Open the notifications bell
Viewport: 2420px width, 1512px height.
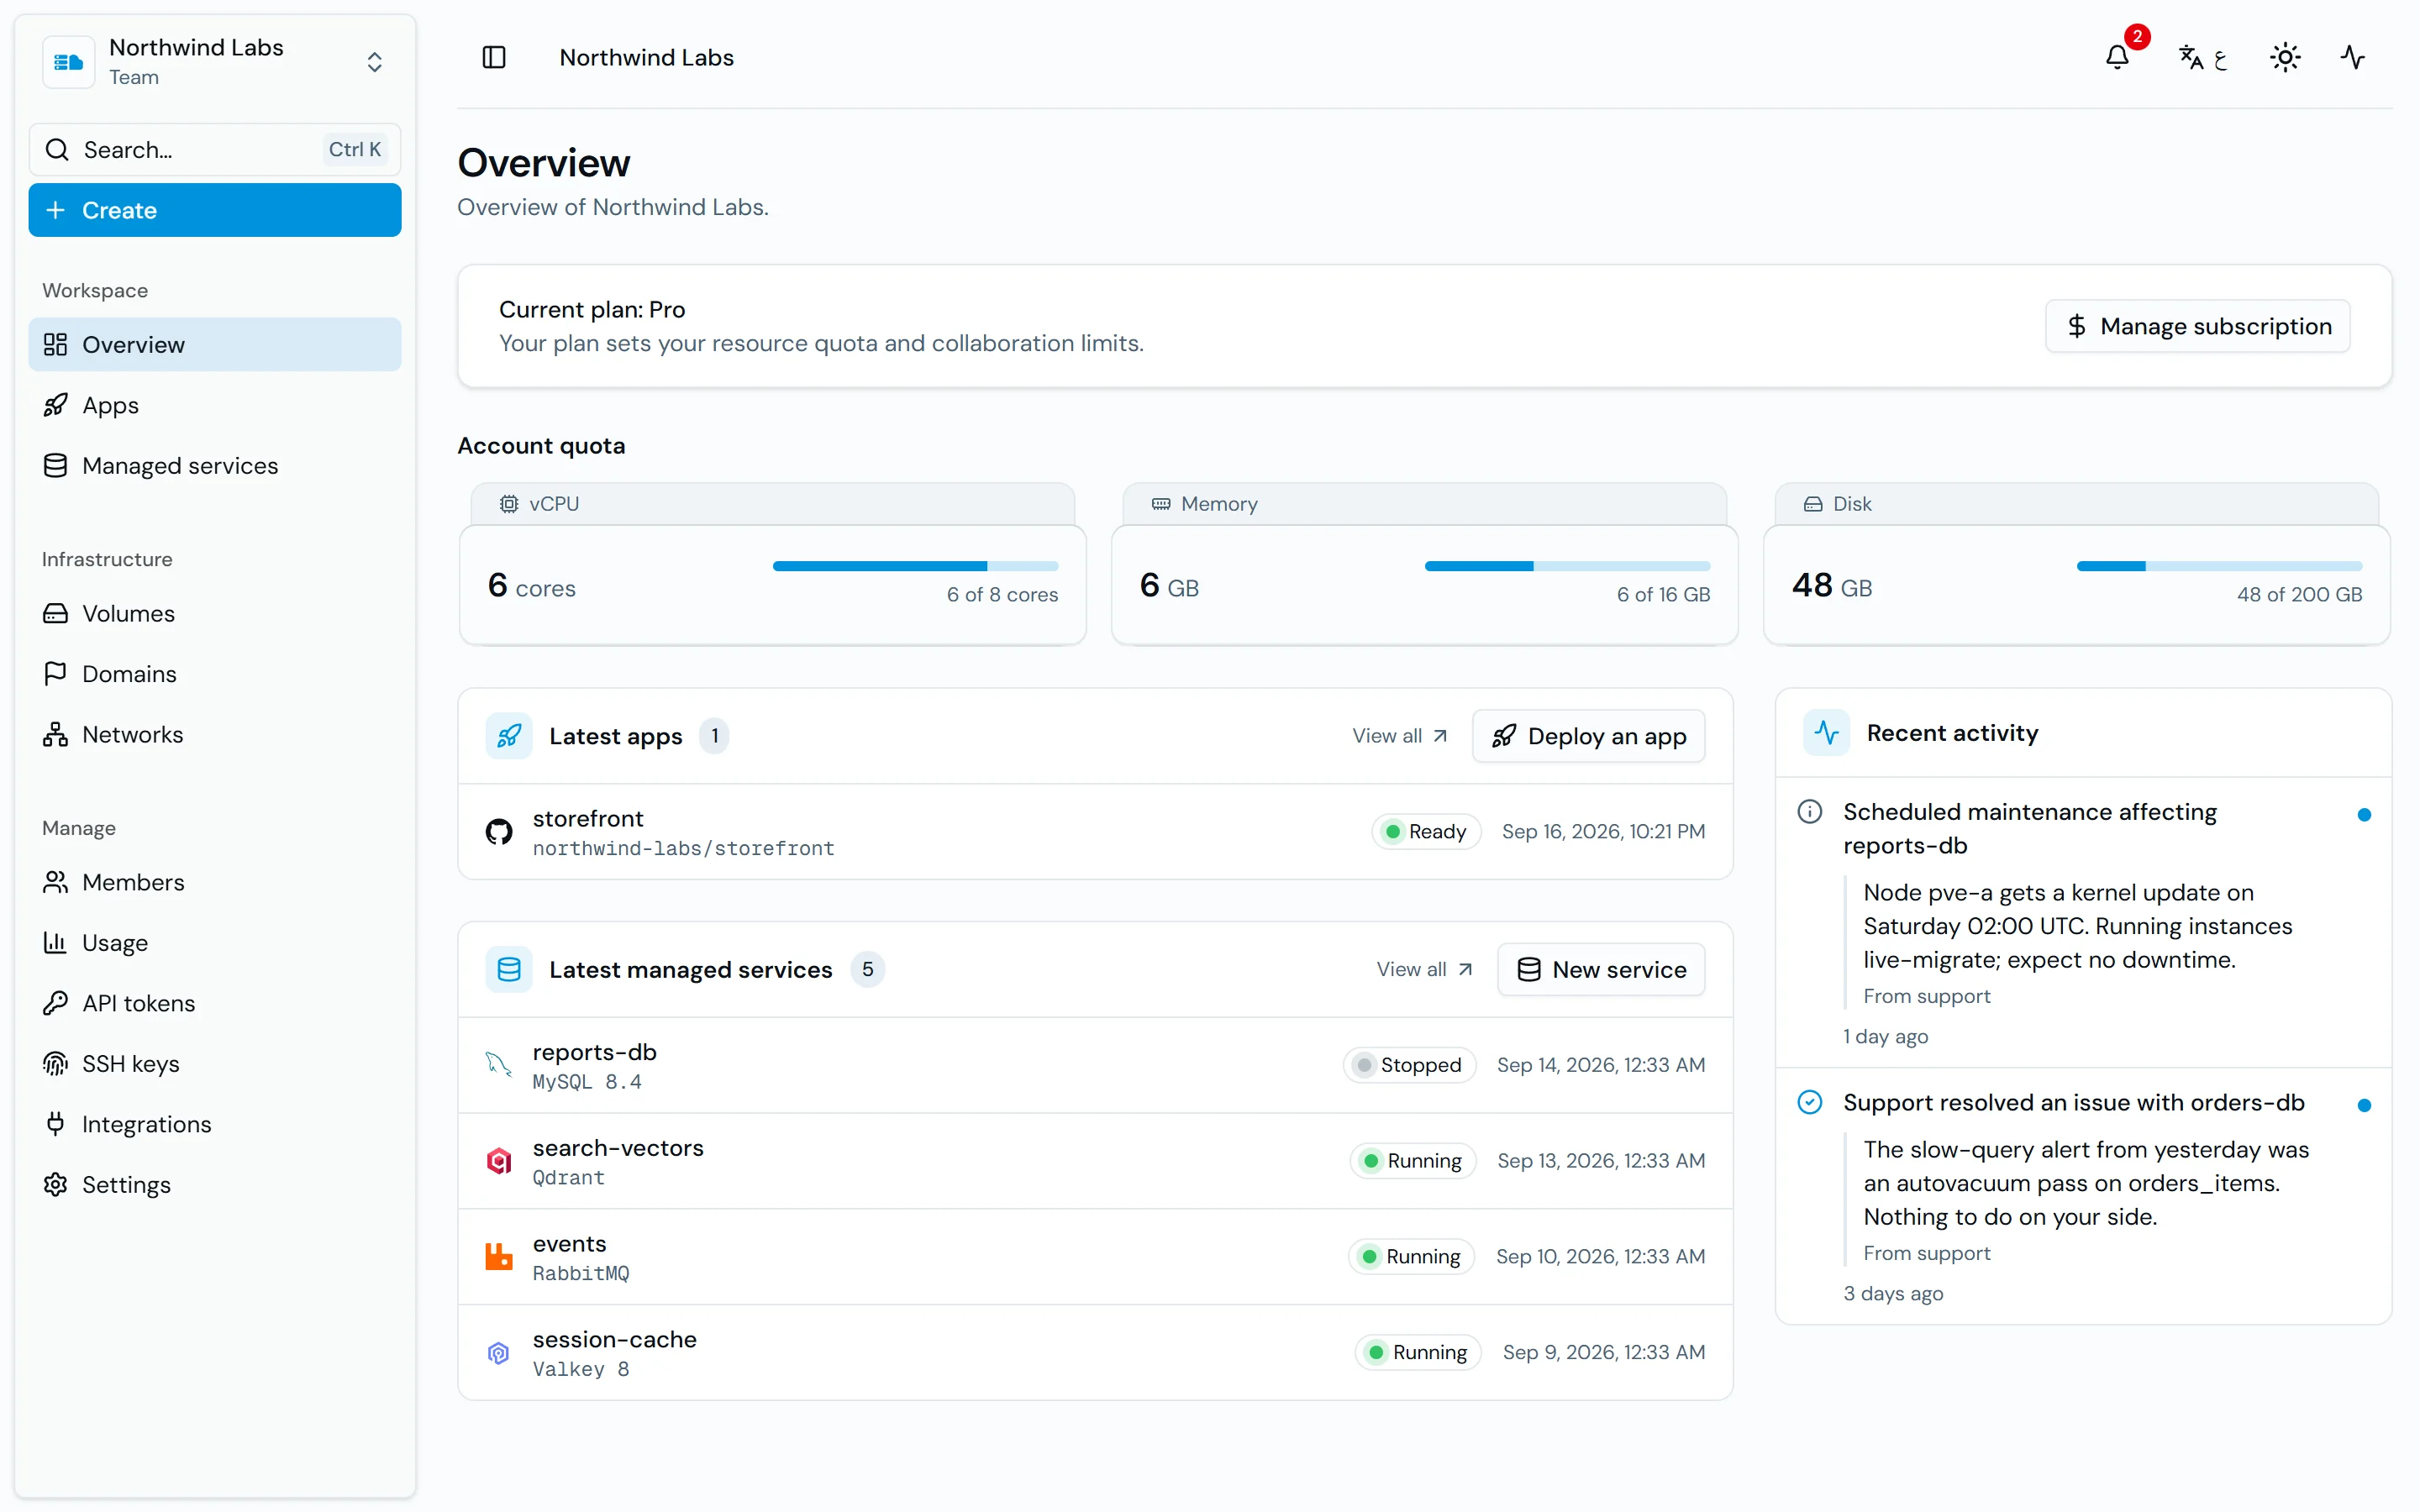[x=2117, y=57]
